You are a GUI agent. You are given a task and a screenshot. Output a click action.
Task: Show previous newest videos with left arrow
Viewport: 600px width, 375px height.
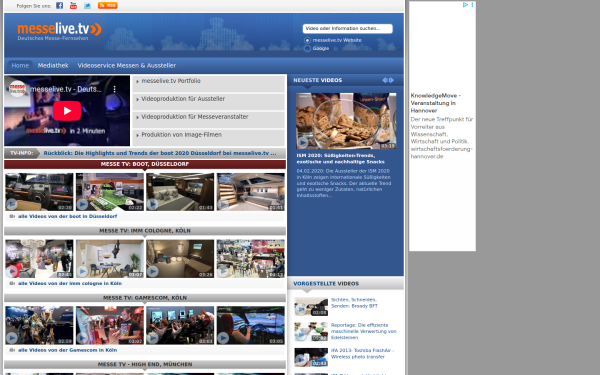(x=385, y=80)
